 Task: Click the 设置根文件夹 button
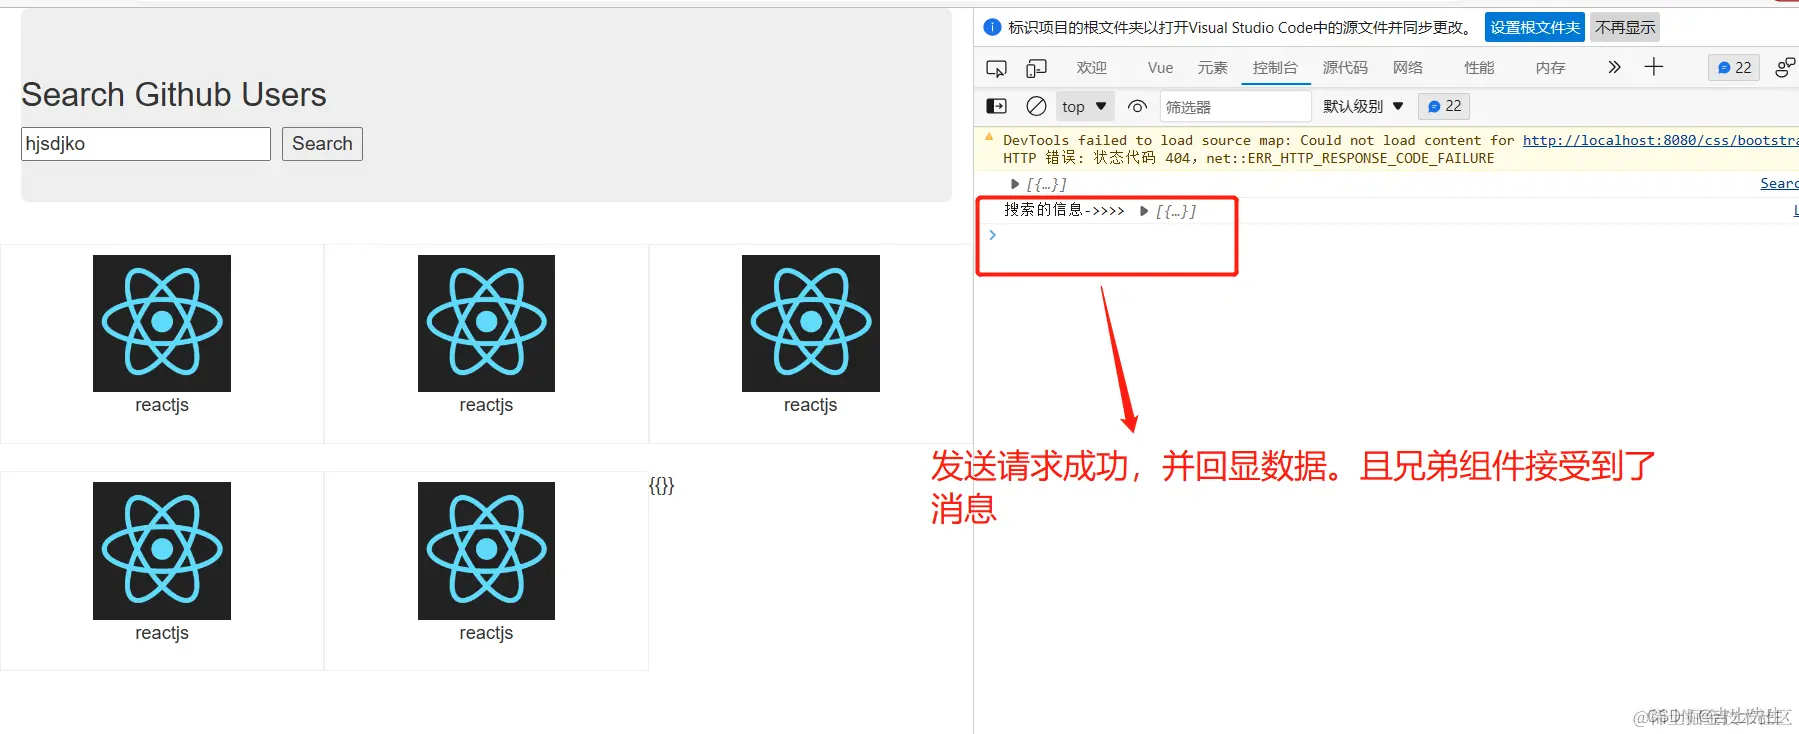[x=1535, y=27]
